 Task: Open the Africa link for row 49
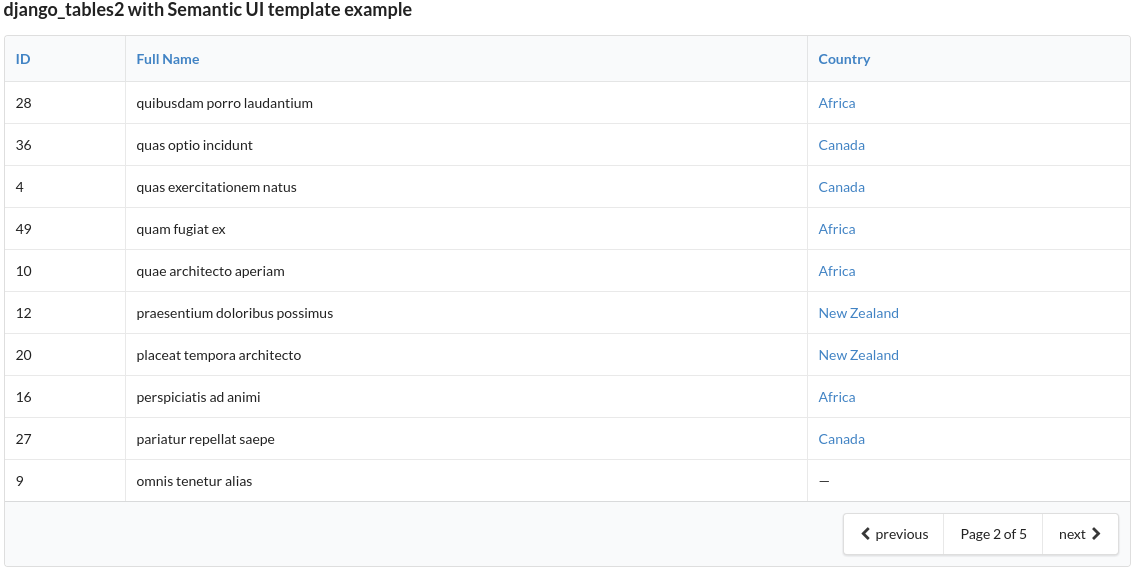click(x=837, y=229)
